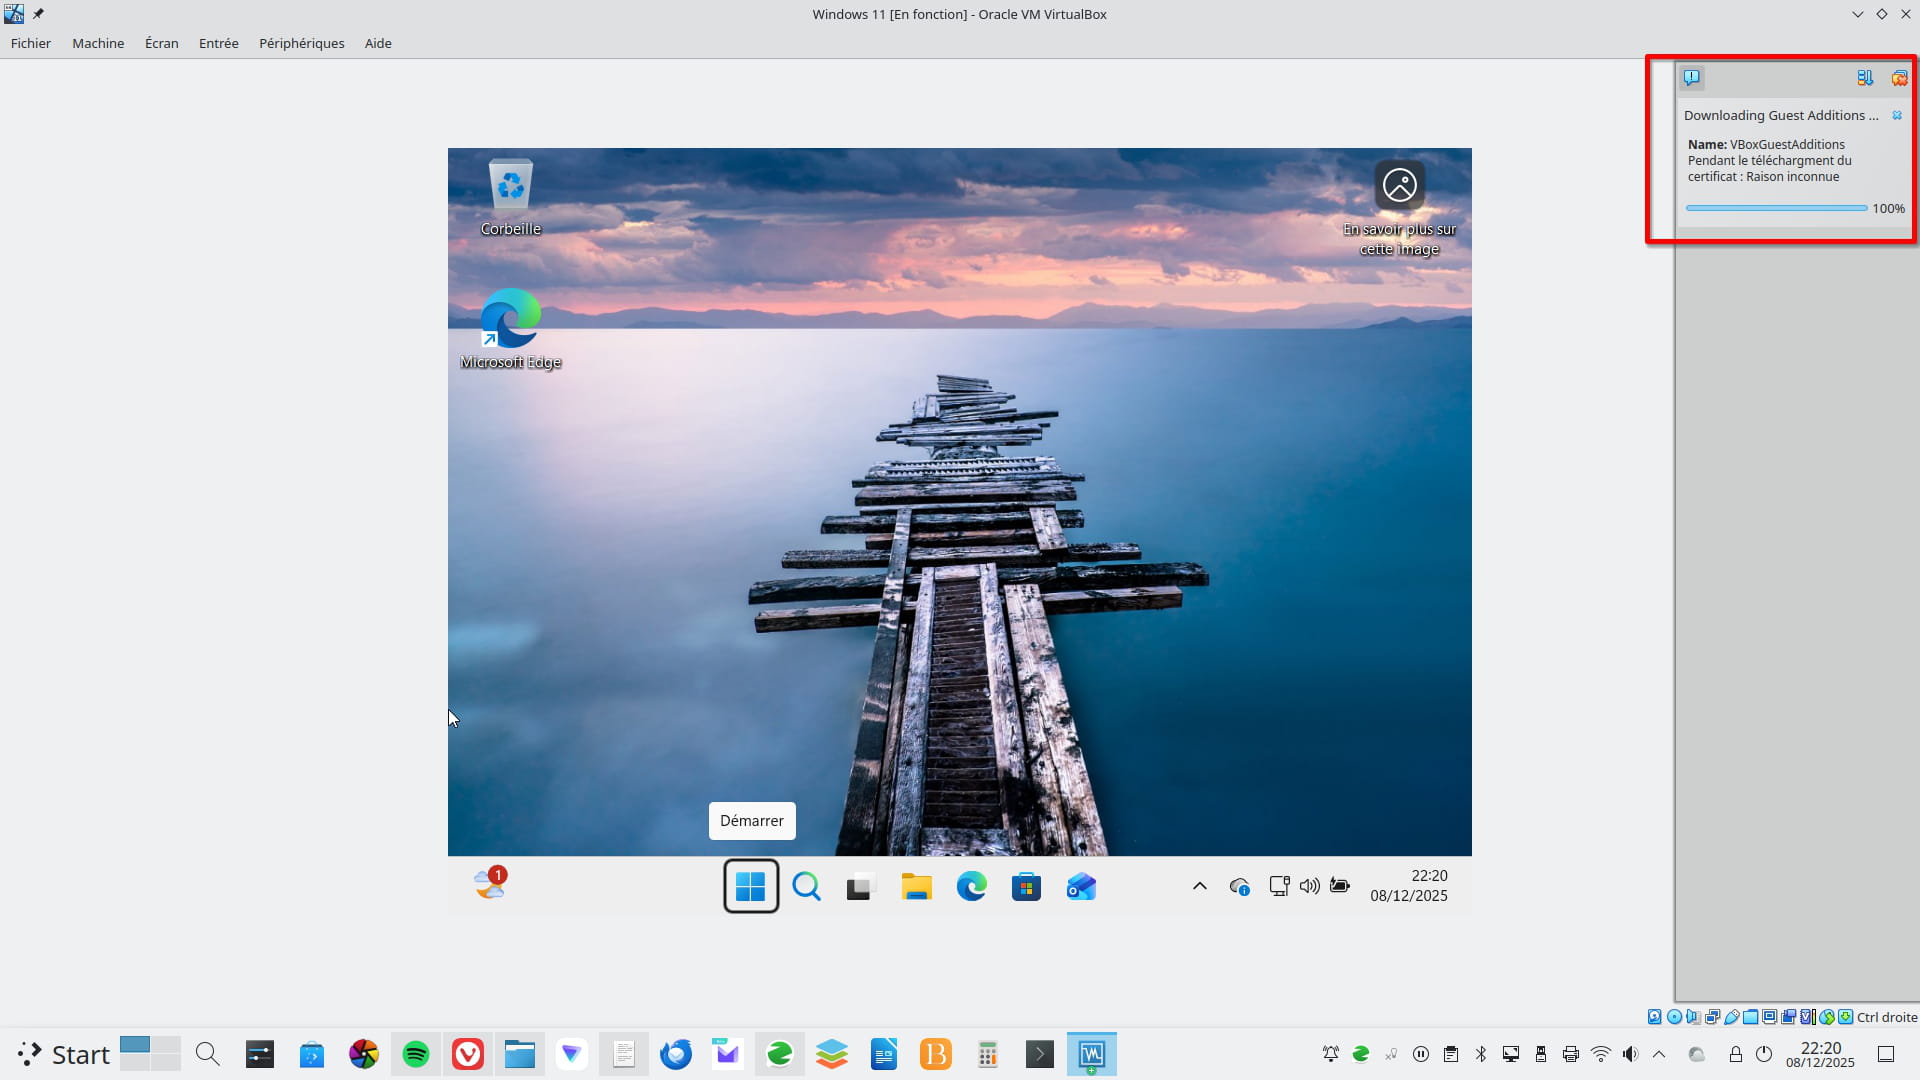Viewport: 1920px width, 1080px height.
Task: Expand the hidden icons chevron in Windows tray
Action: [1200, 886]
